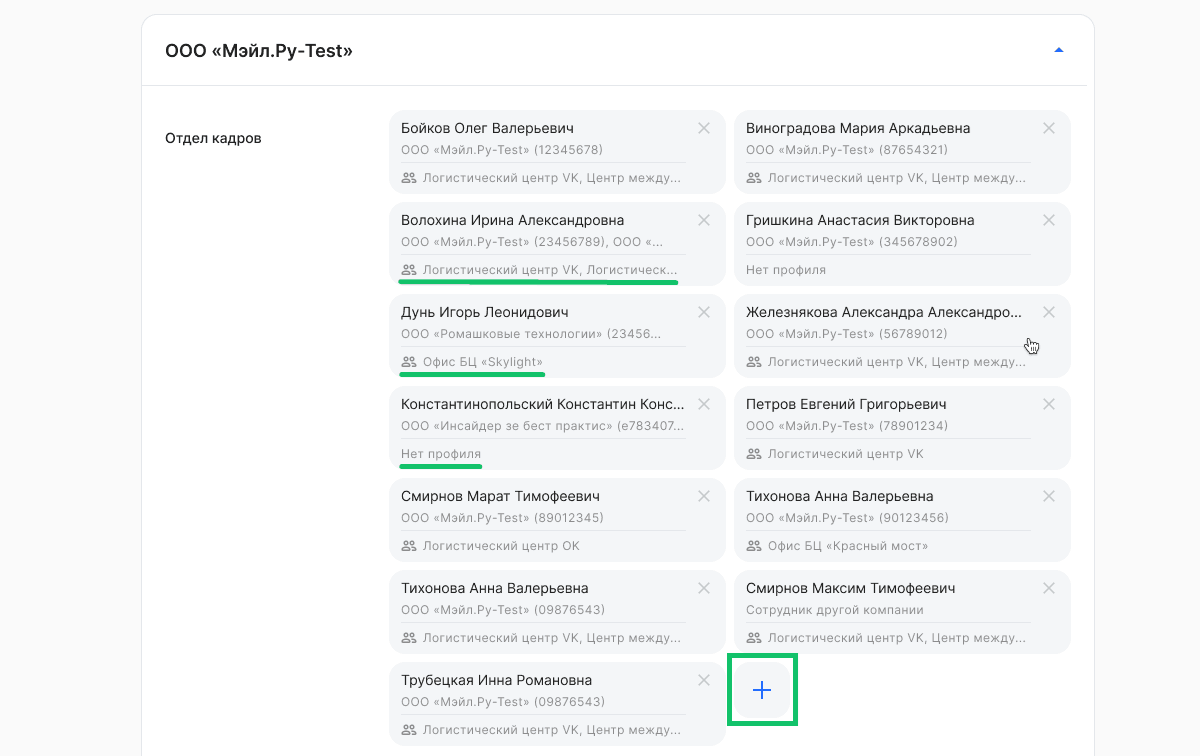Click group icon beside Логистический центр OK

click(408, 546)
